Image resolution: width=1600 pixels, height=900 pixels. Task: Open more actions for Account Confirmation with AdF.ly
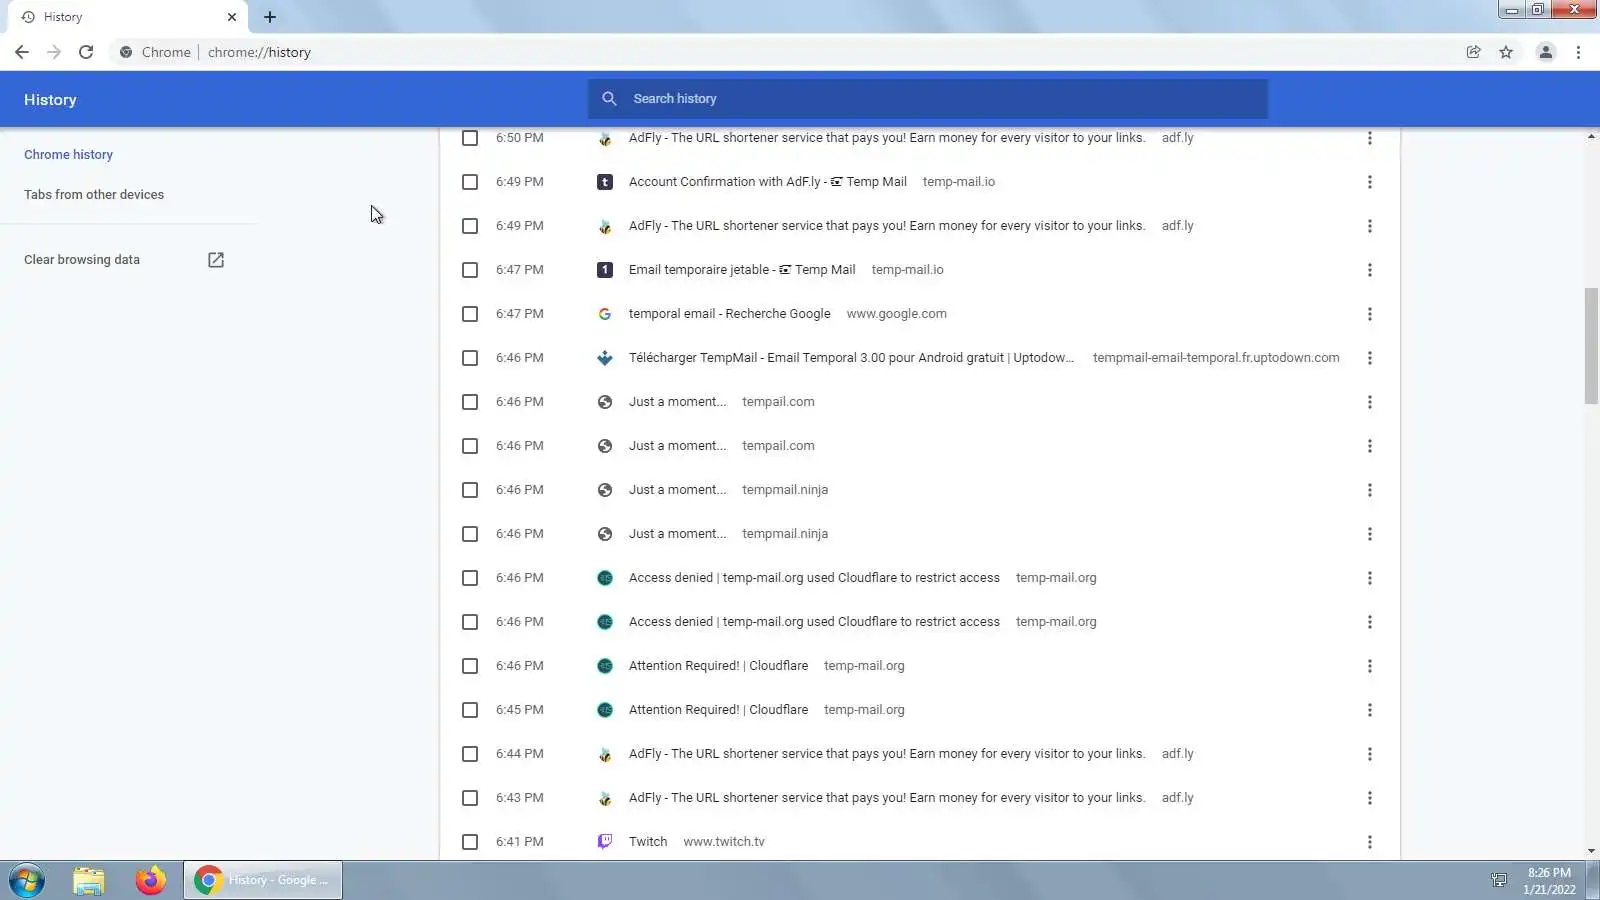pyautogui.click(x=1370, y=182)
